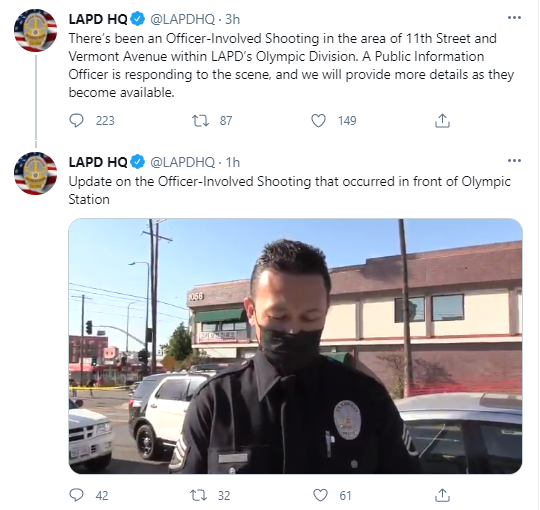Open the Officer-Involved Shooting tweet text
This screenshot has height=510, width=540.
click(291, 65)
